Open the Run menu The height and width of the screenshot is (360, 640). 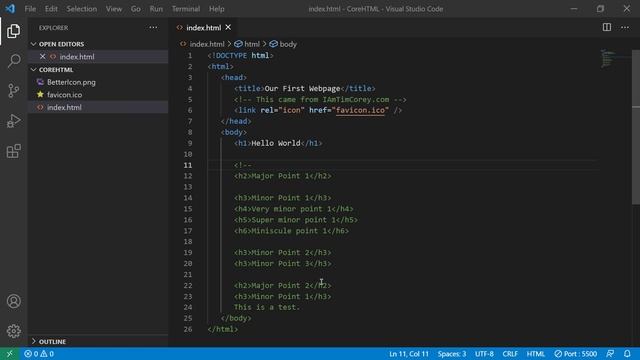156,9
